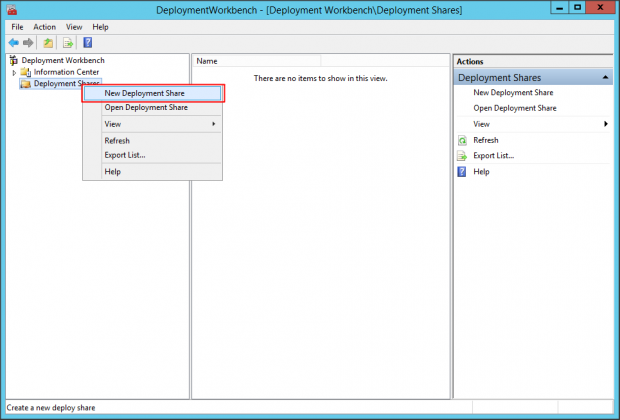Open the File menu
This screenshot has width=620, height=420.
[x=17, y=27]
